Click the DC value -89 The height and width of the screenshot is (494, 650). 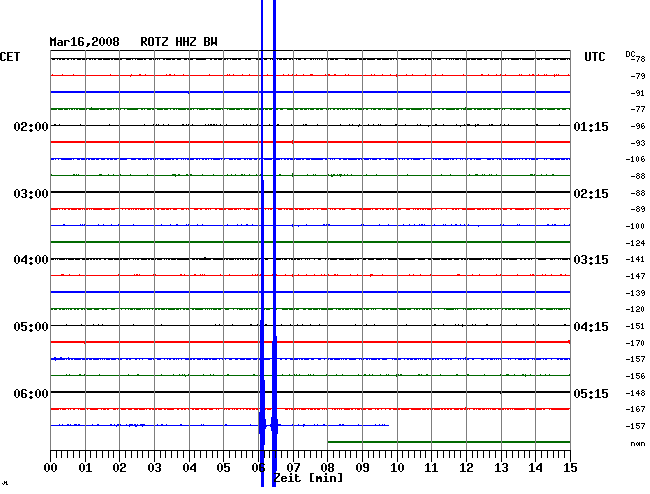pos(638,209)
